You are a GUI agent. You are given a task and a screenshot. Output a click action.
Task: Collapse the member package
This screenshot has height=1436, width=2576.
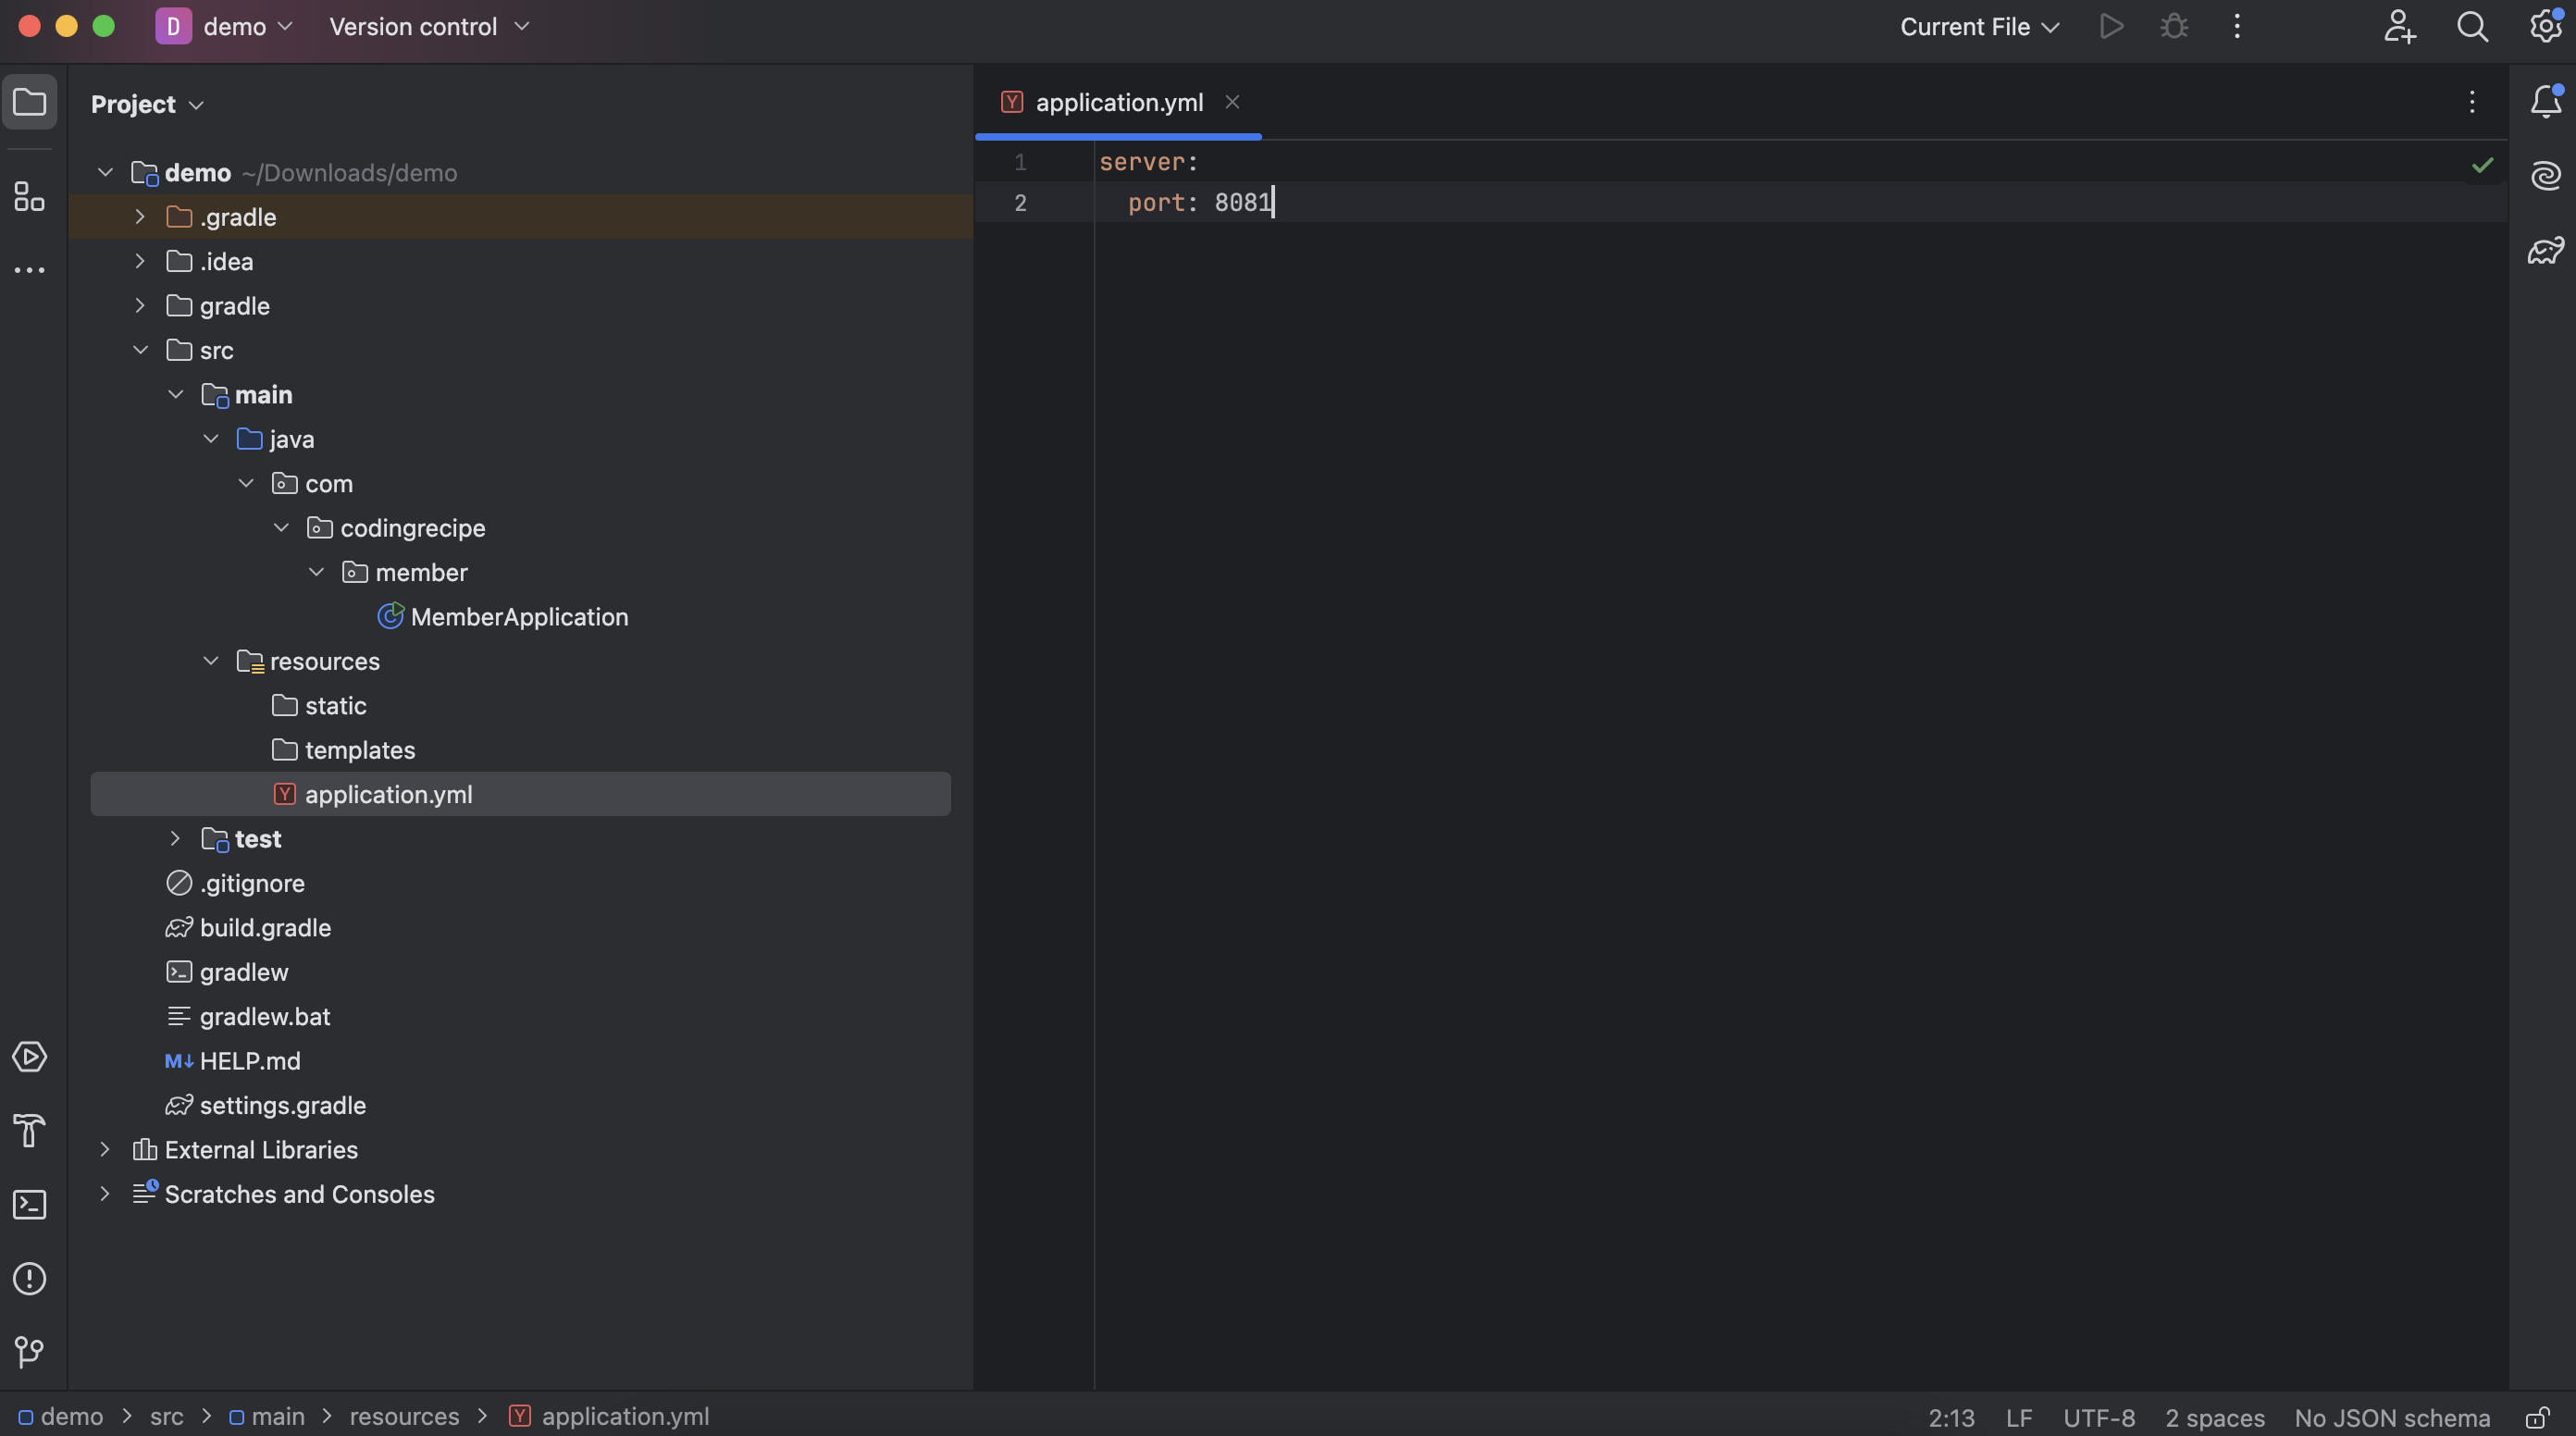coord(316,572)
